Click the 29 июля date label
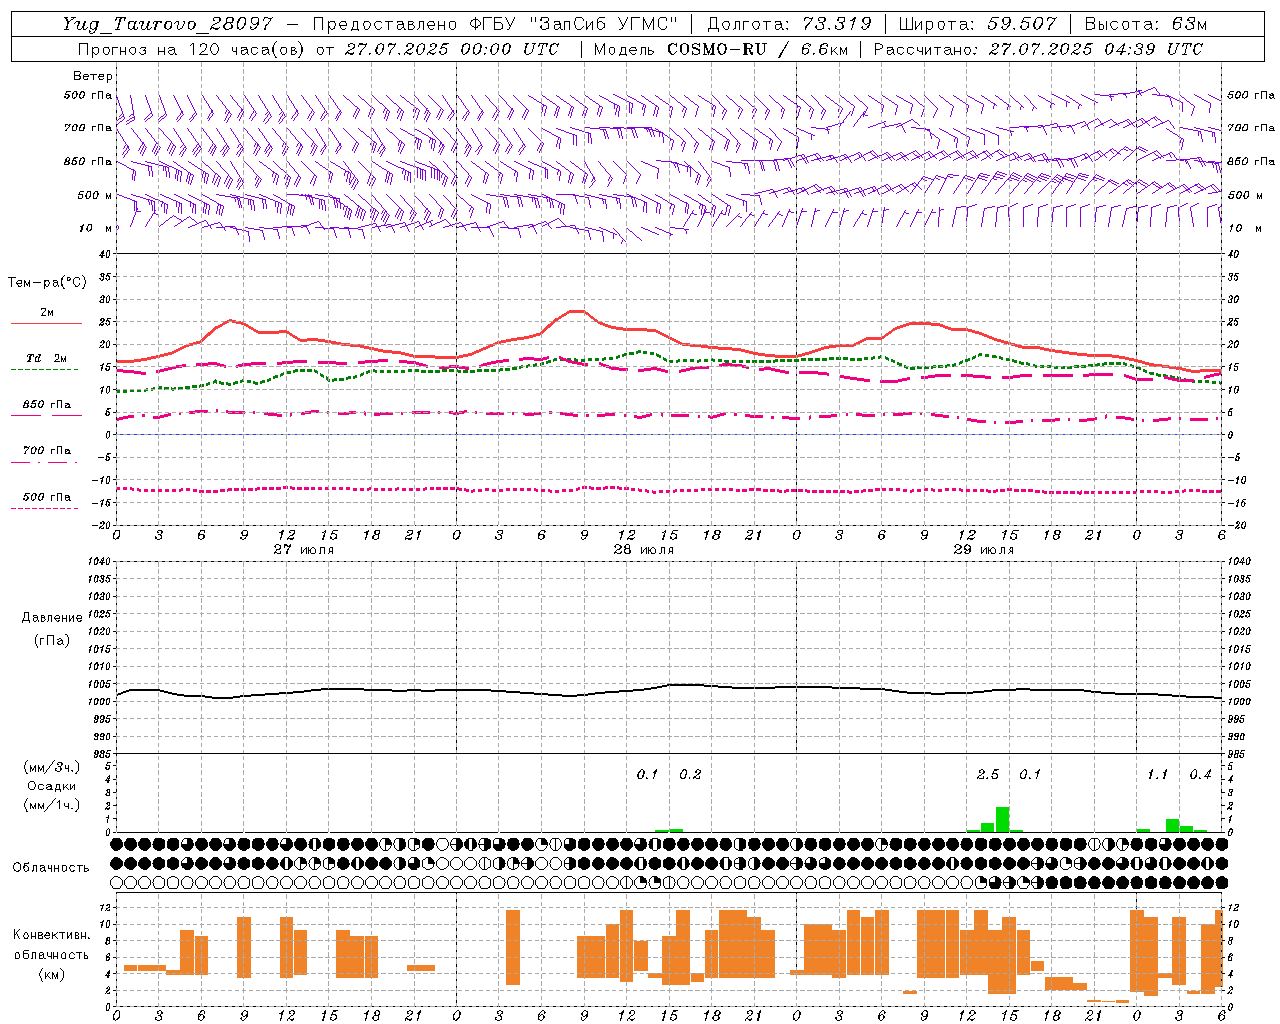The image size is (1280, 1024). coord(983,550)
